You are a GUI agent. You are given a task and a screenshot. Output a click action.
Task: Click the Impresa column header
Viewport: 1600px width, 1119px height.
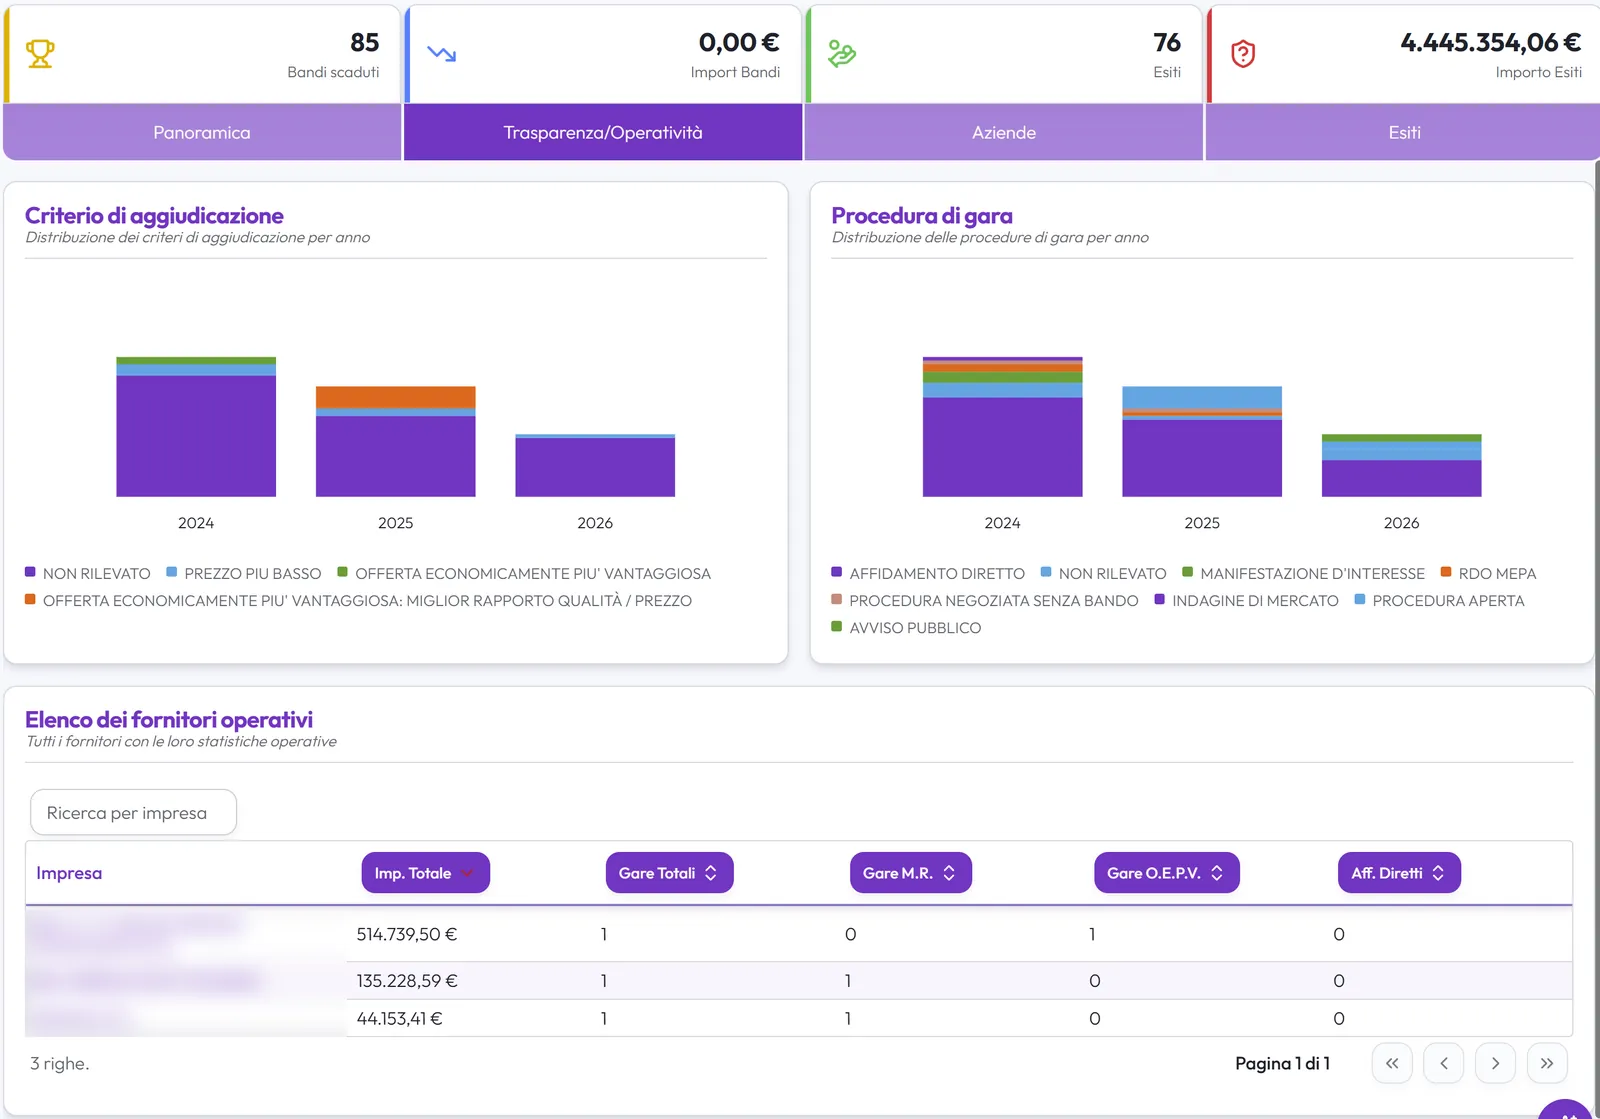[69, 873]
